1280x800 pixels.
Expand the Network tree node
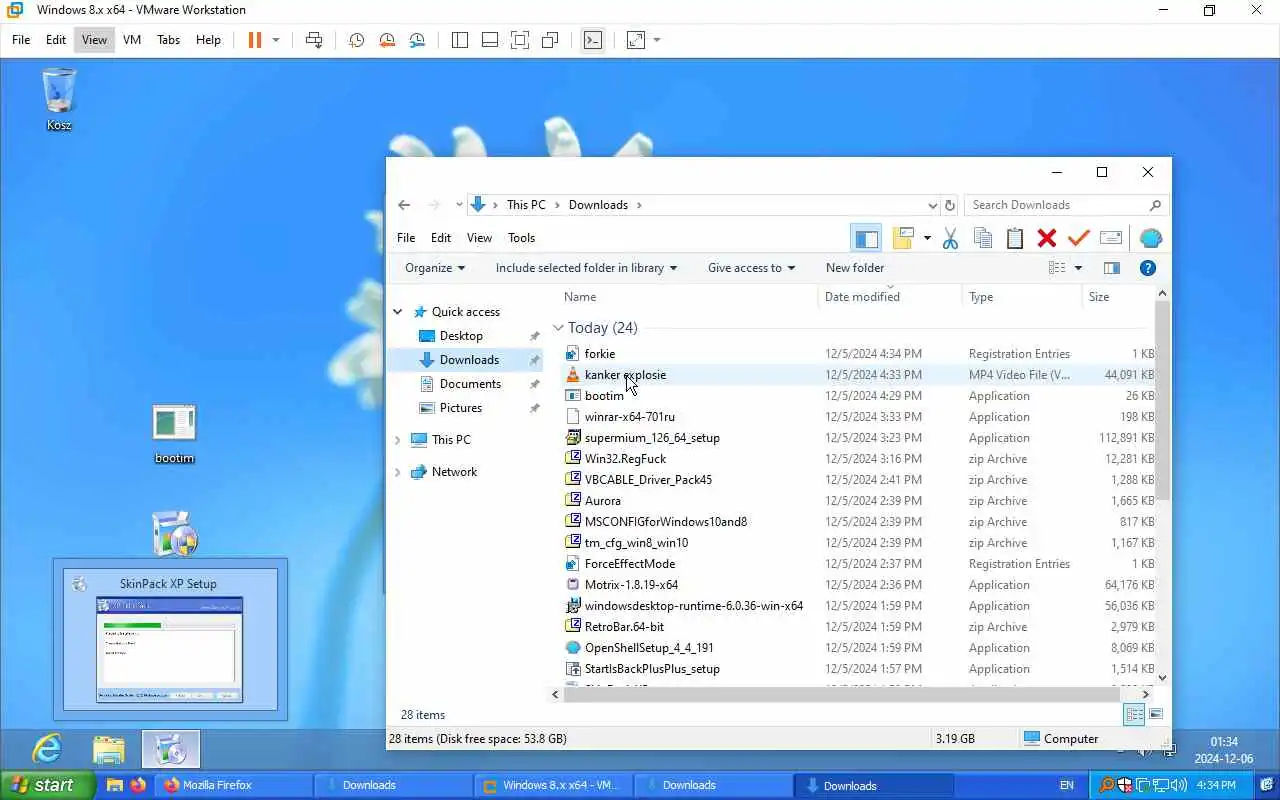[x=398, y=472]
